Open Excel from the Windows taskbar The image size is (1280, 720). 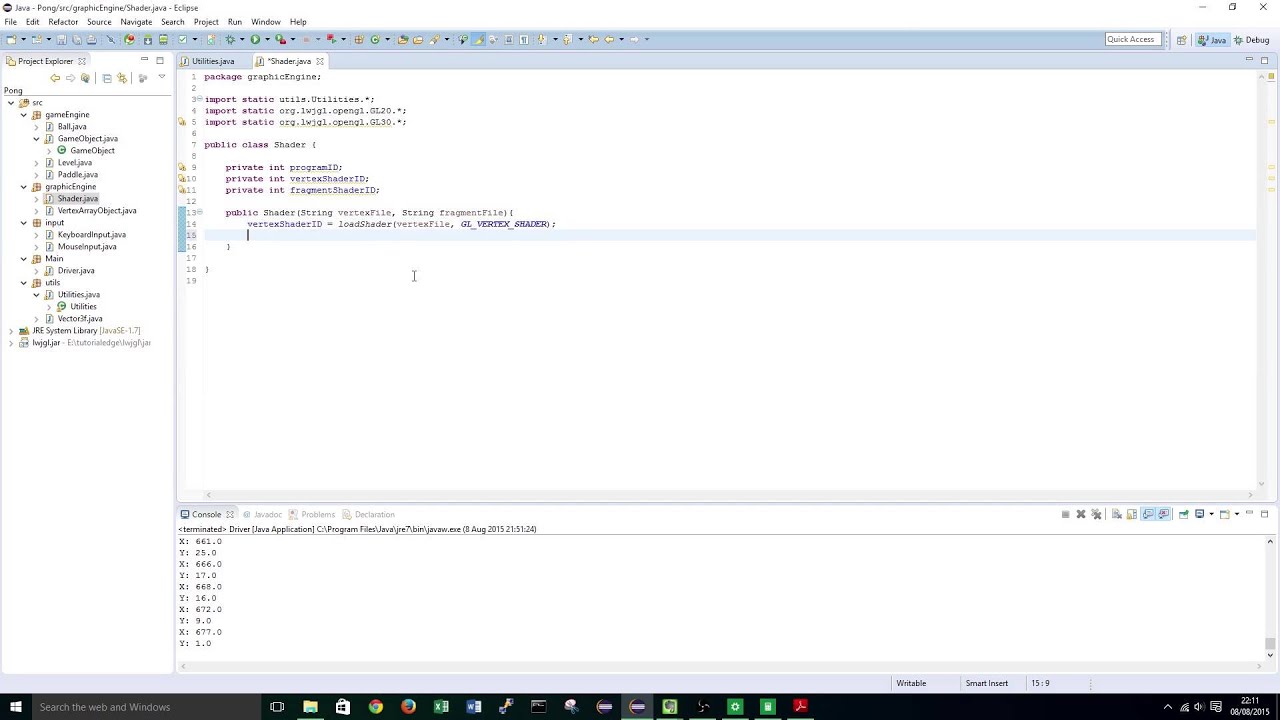(441, 707)
